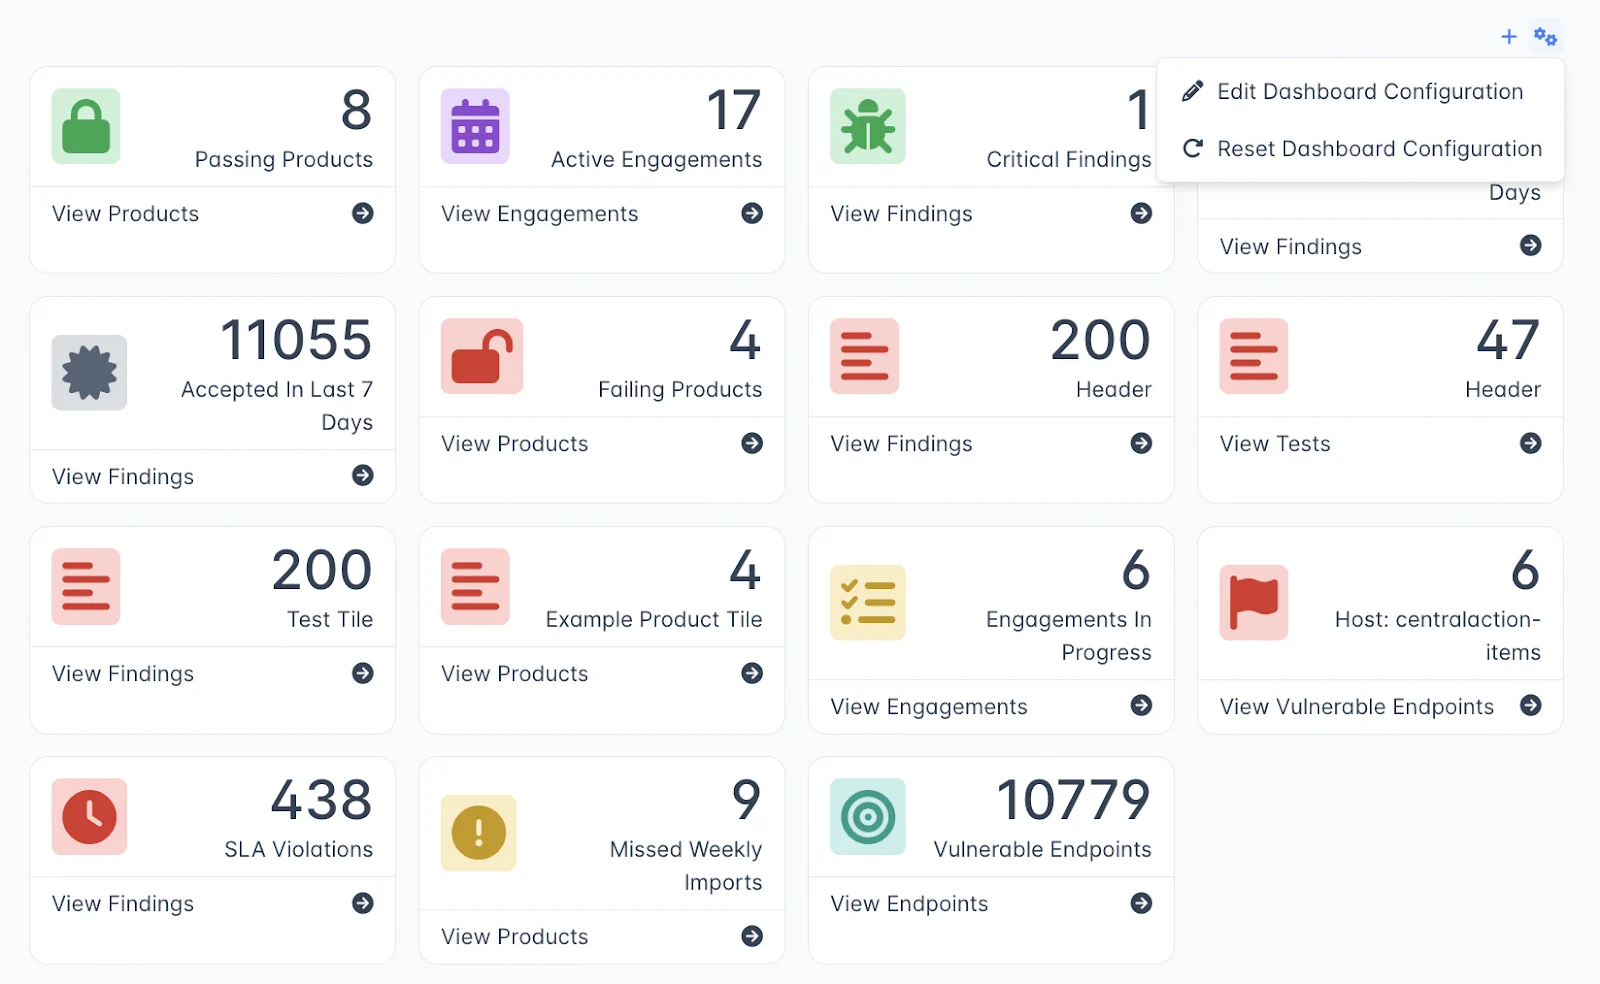Click the teal target Vulnerable Endpoints icon
Viewport: 1600px width, 984px height.
(x=867, y=816)
